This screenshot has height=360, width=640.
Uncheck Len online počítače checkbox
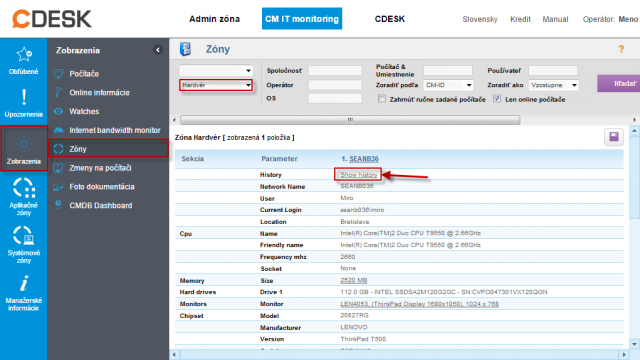pos(497,99)
